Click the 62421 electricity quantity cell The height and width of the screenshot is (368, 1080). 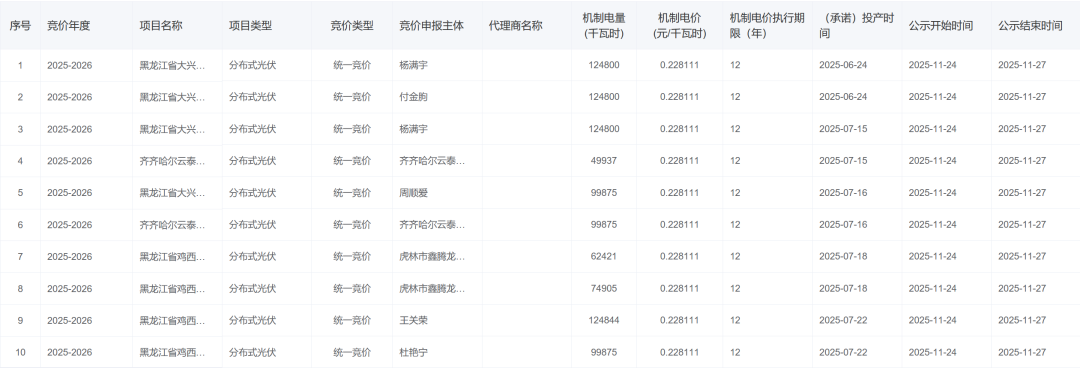pos(604,256)
